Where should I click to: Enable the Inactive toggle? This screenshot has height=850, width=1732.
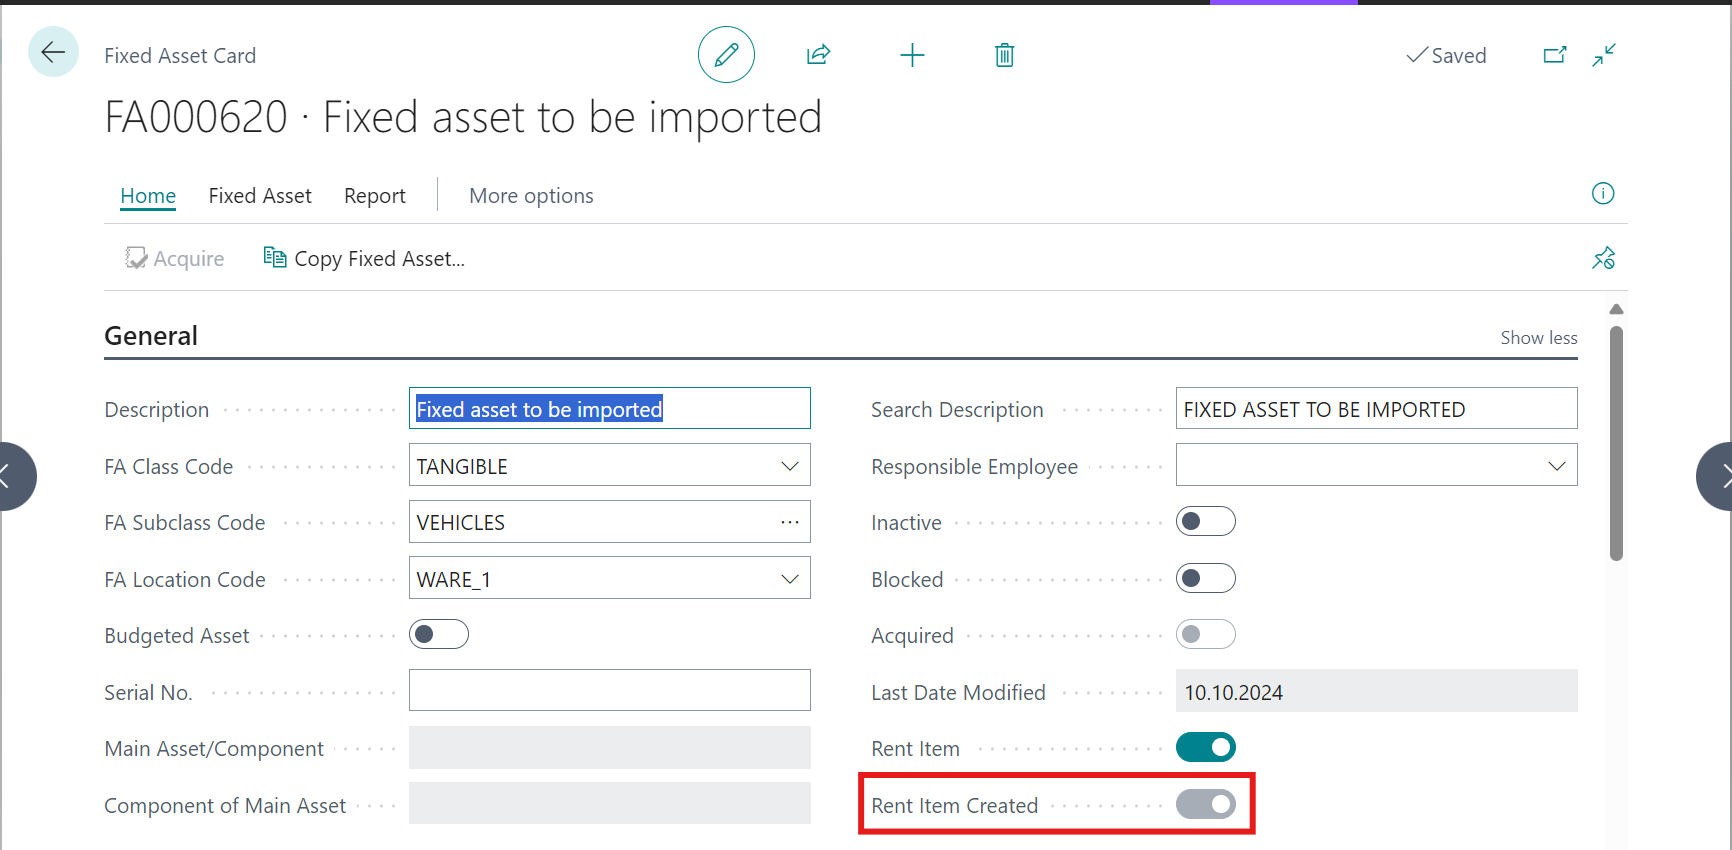point(1205,522)
